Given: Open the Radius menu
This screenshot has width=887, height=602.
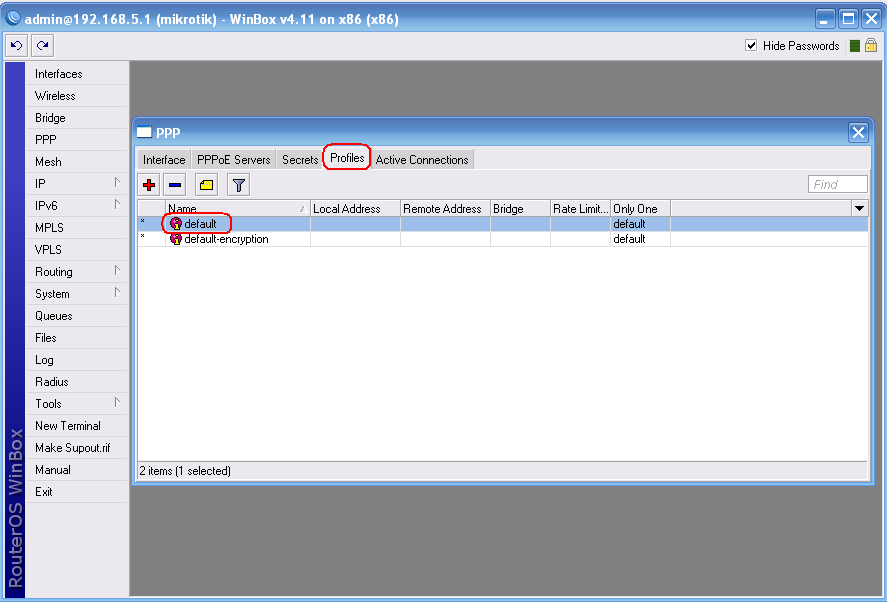Looking at the screenshot, I should coord(76,382).
